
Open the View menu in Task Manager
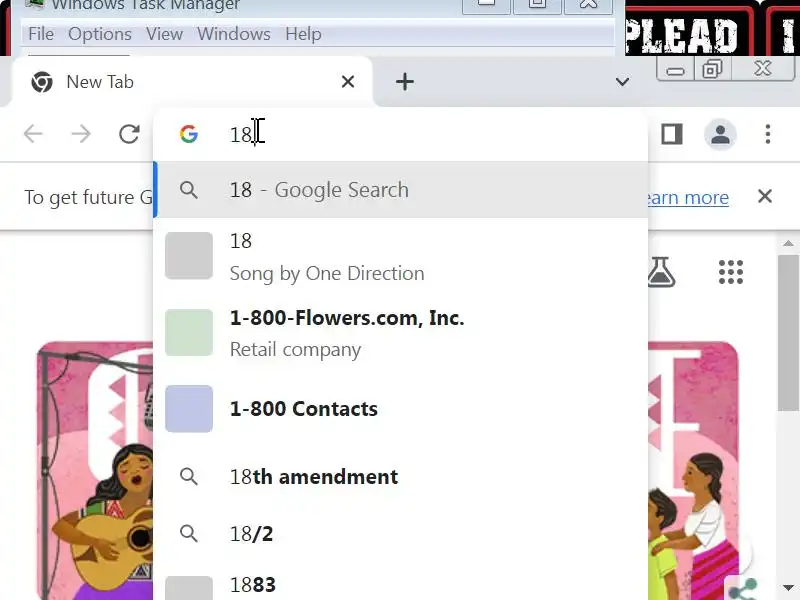coord(164,34)
